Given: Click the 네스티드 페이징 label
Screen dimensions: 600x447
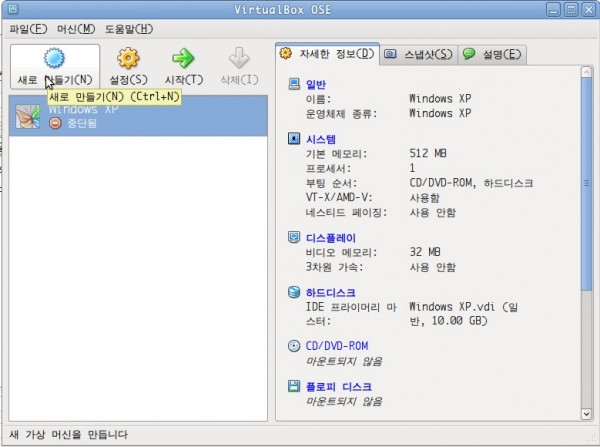Looking at the screenshot, I should [x=346, y=212].
